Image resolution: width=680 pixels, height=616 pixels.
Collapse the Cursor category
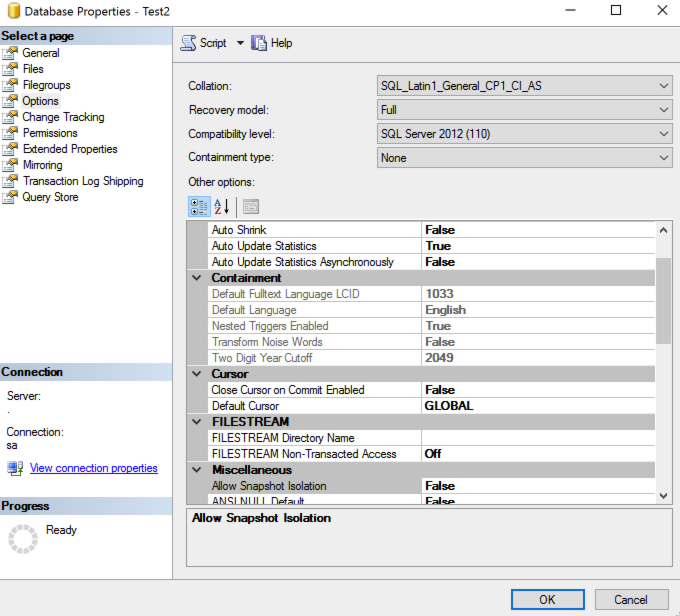coord(197,374)
